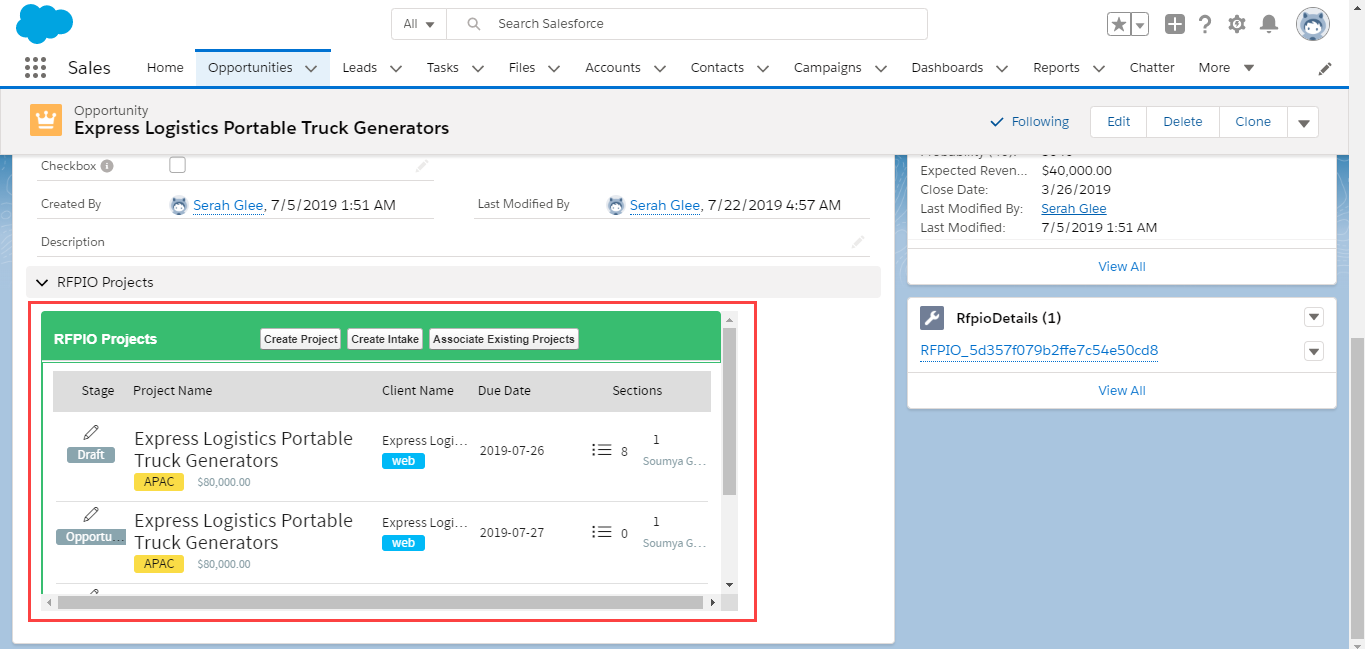Screen dimensions: 1365x649
Task: Edit the Checkbox field pencil icon
Action: (x=423, y=166)
